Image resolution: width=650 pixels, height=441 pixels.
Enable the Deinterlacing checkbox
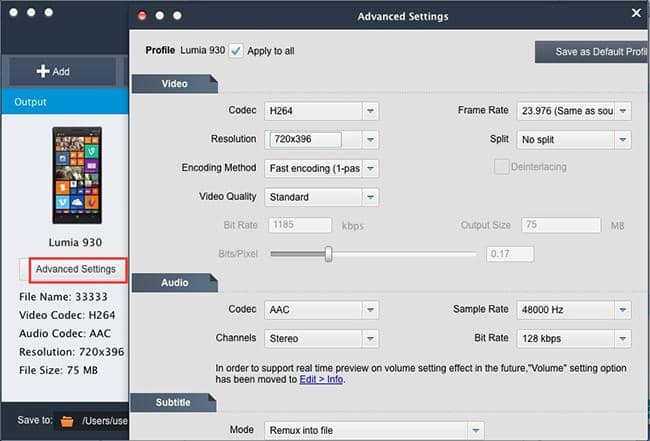(x=501, y=167)
